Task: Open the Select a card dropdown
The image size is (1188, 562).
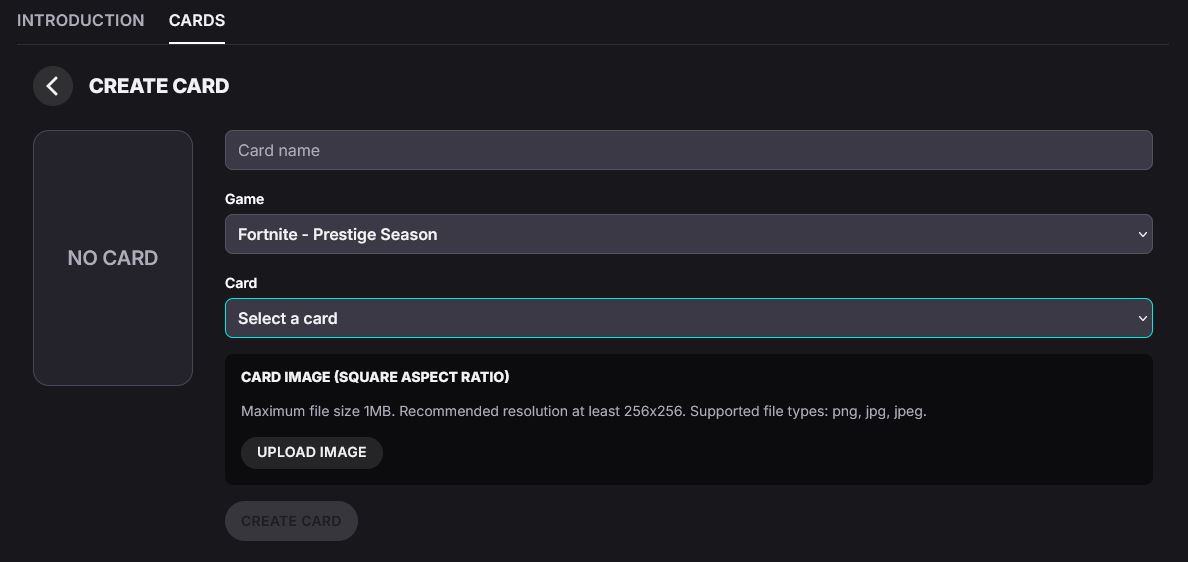Action: pyautogui.click(x=688, y=318)
